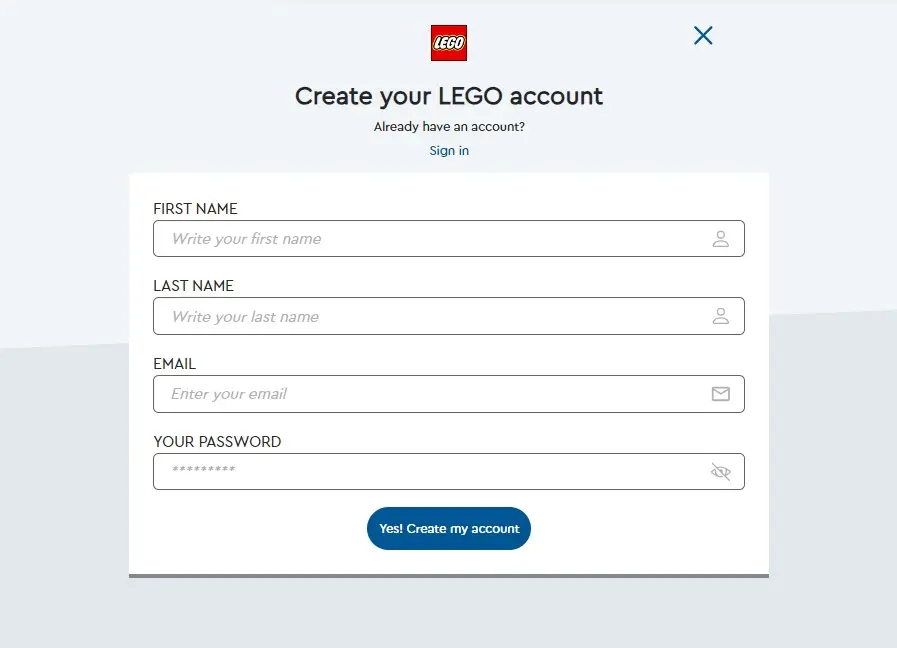Toggle password visibility eye icon
897x648 pixels.
coord(720,471)
